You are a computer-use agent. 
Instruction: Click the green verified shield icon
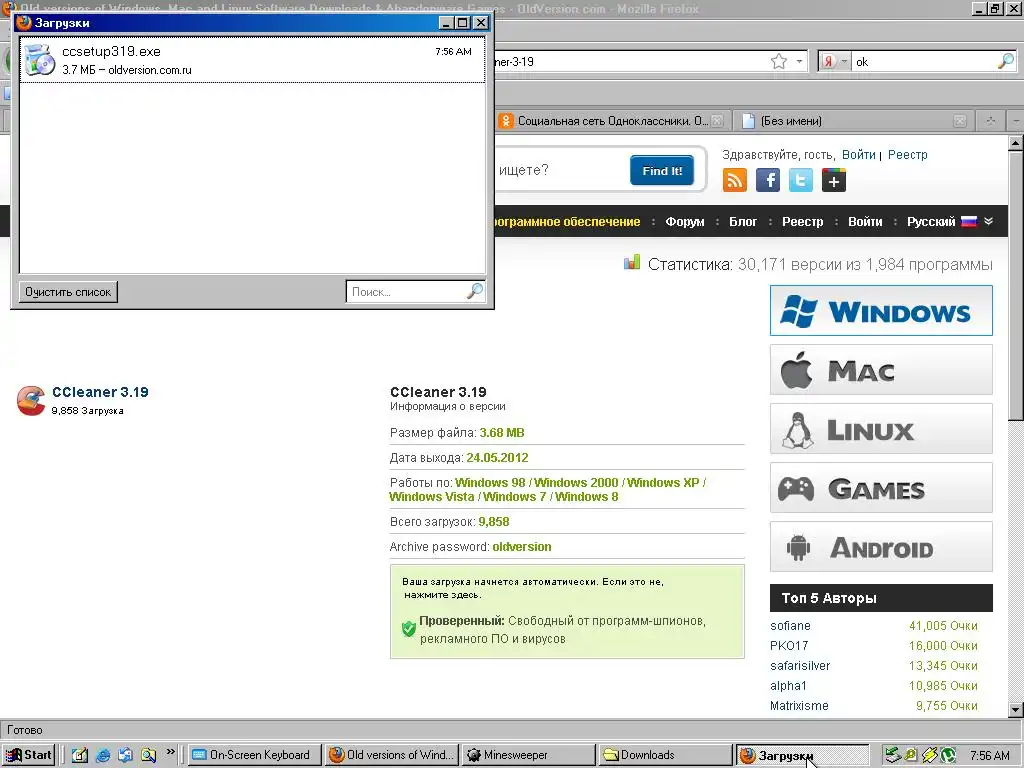[x=409, y=628]
